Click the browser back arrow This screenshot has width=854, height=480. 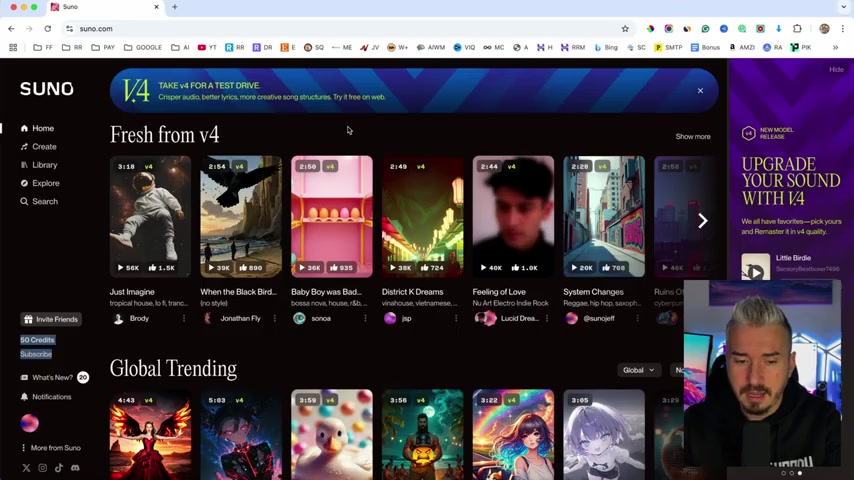(x=11, y=29)
